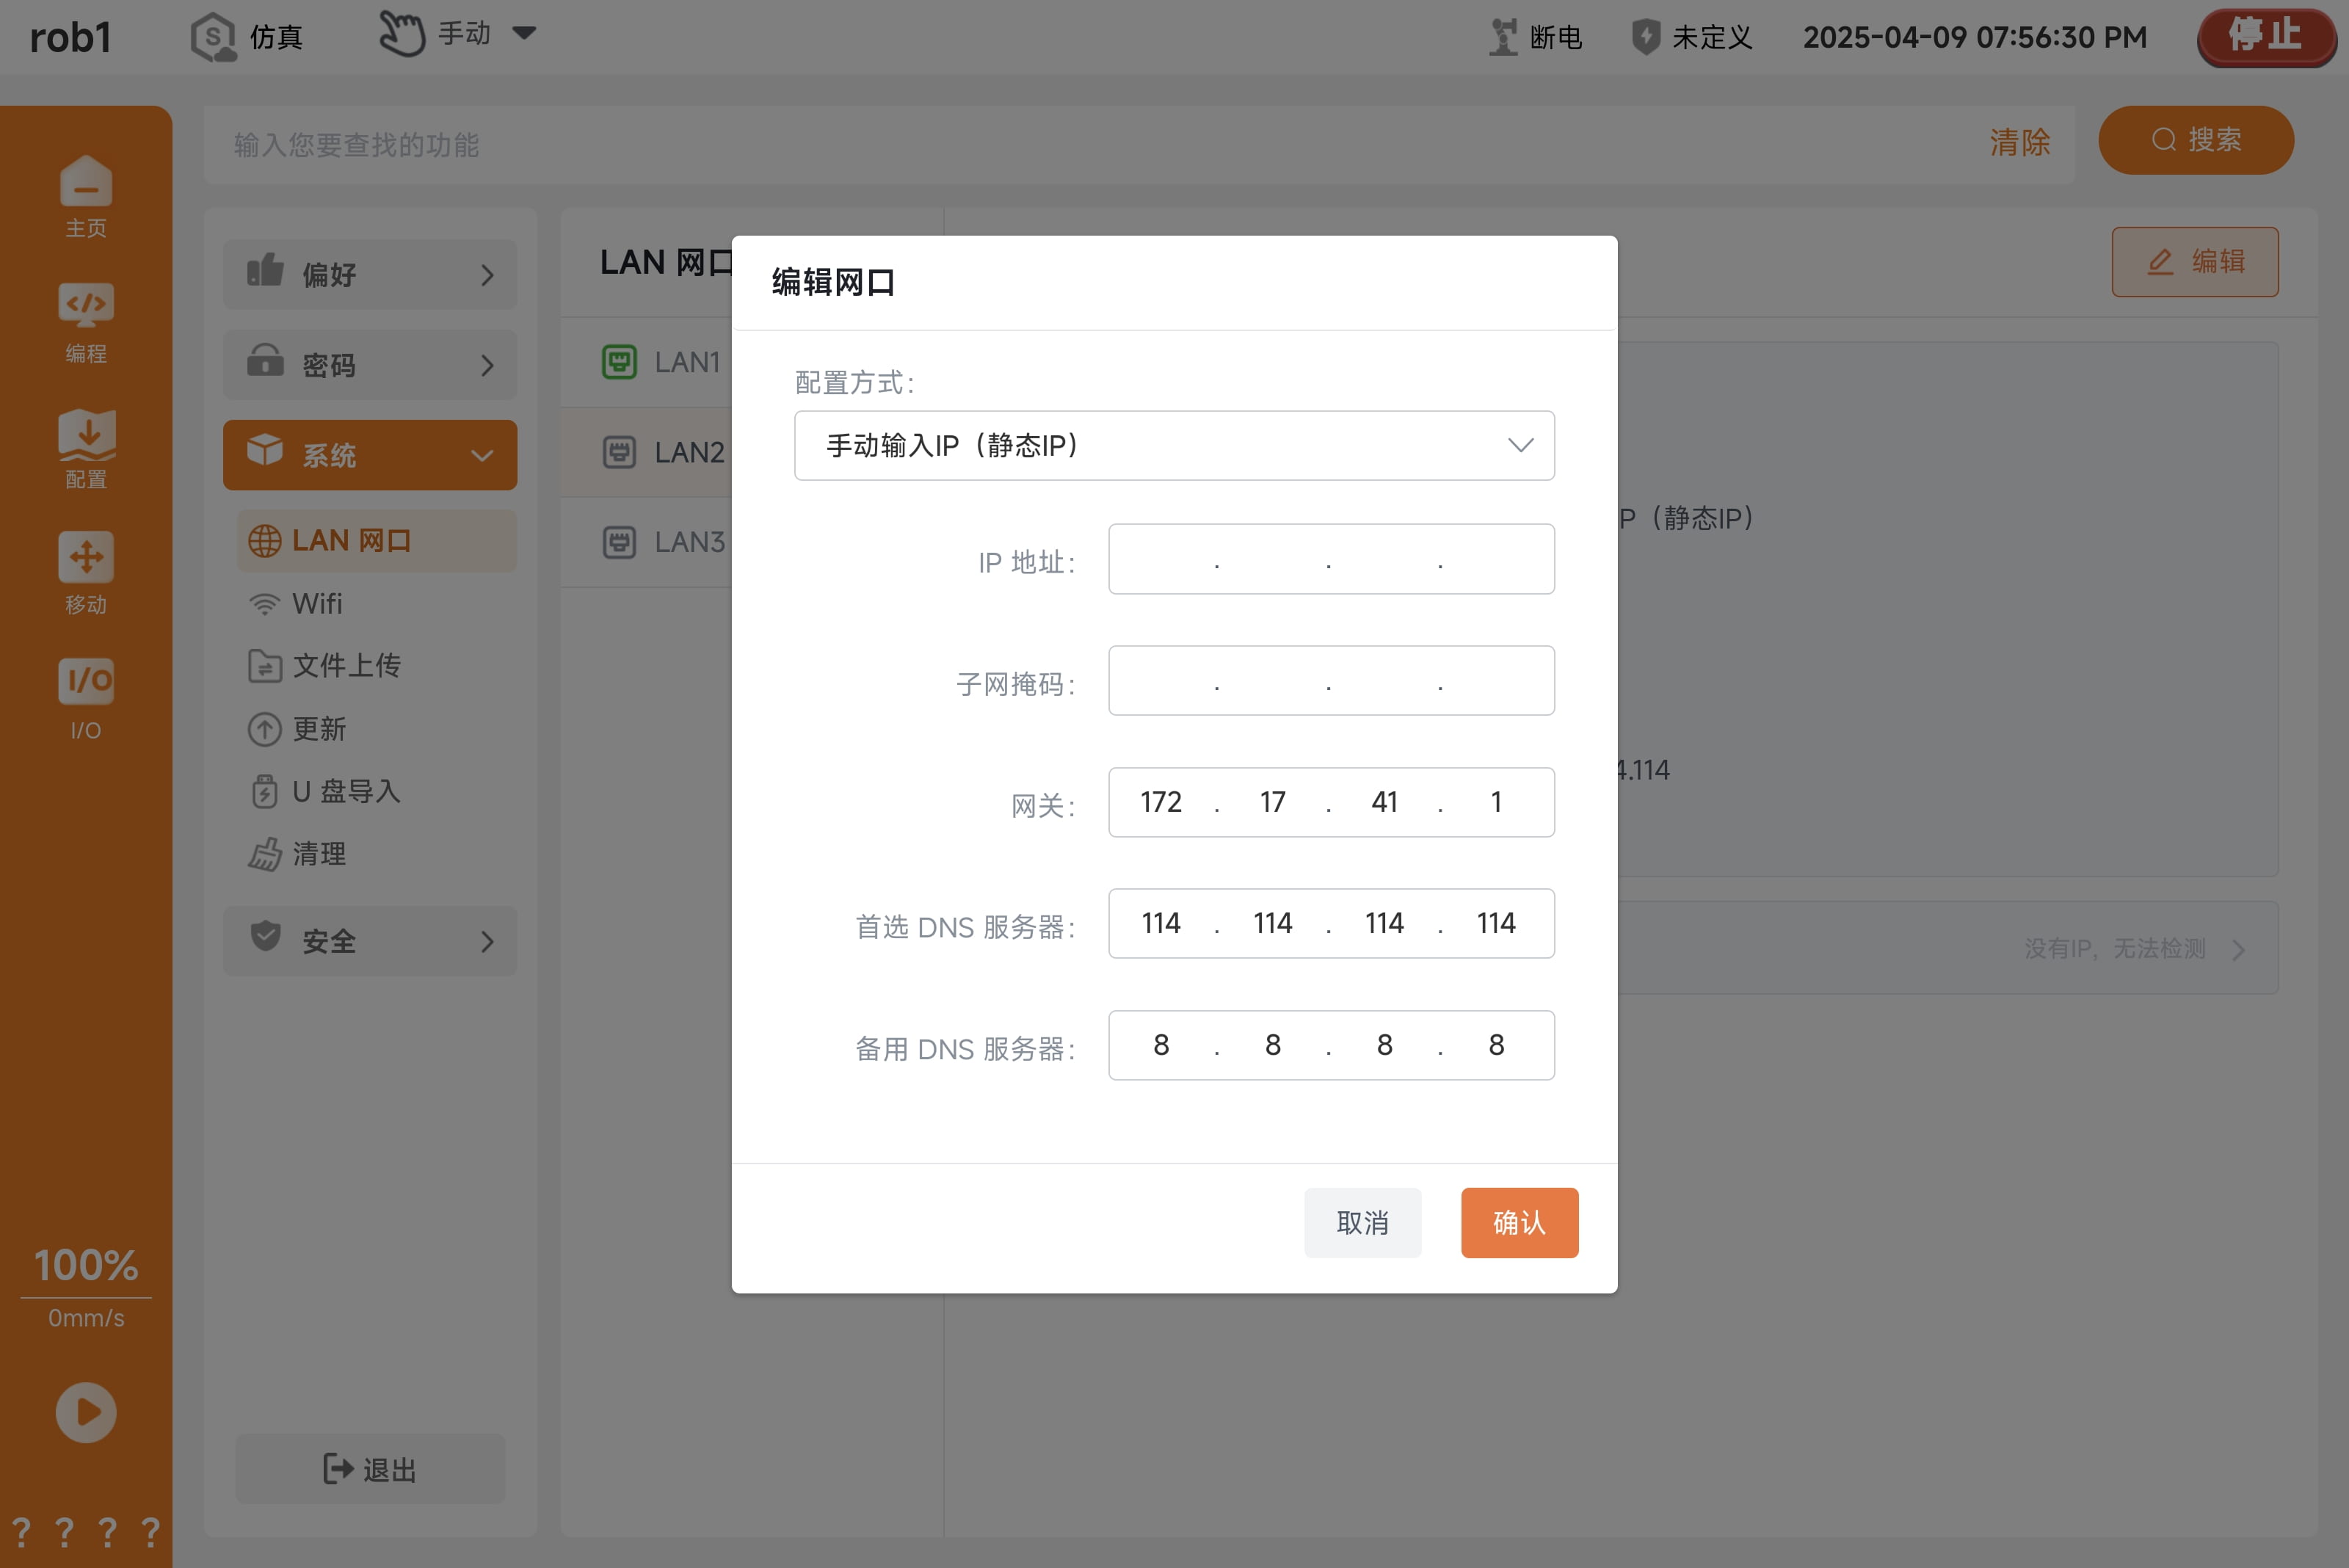Click the 确认 confirm button
Viewport: 2349px width, 1568px height.
click(x=1519, y=1222)
